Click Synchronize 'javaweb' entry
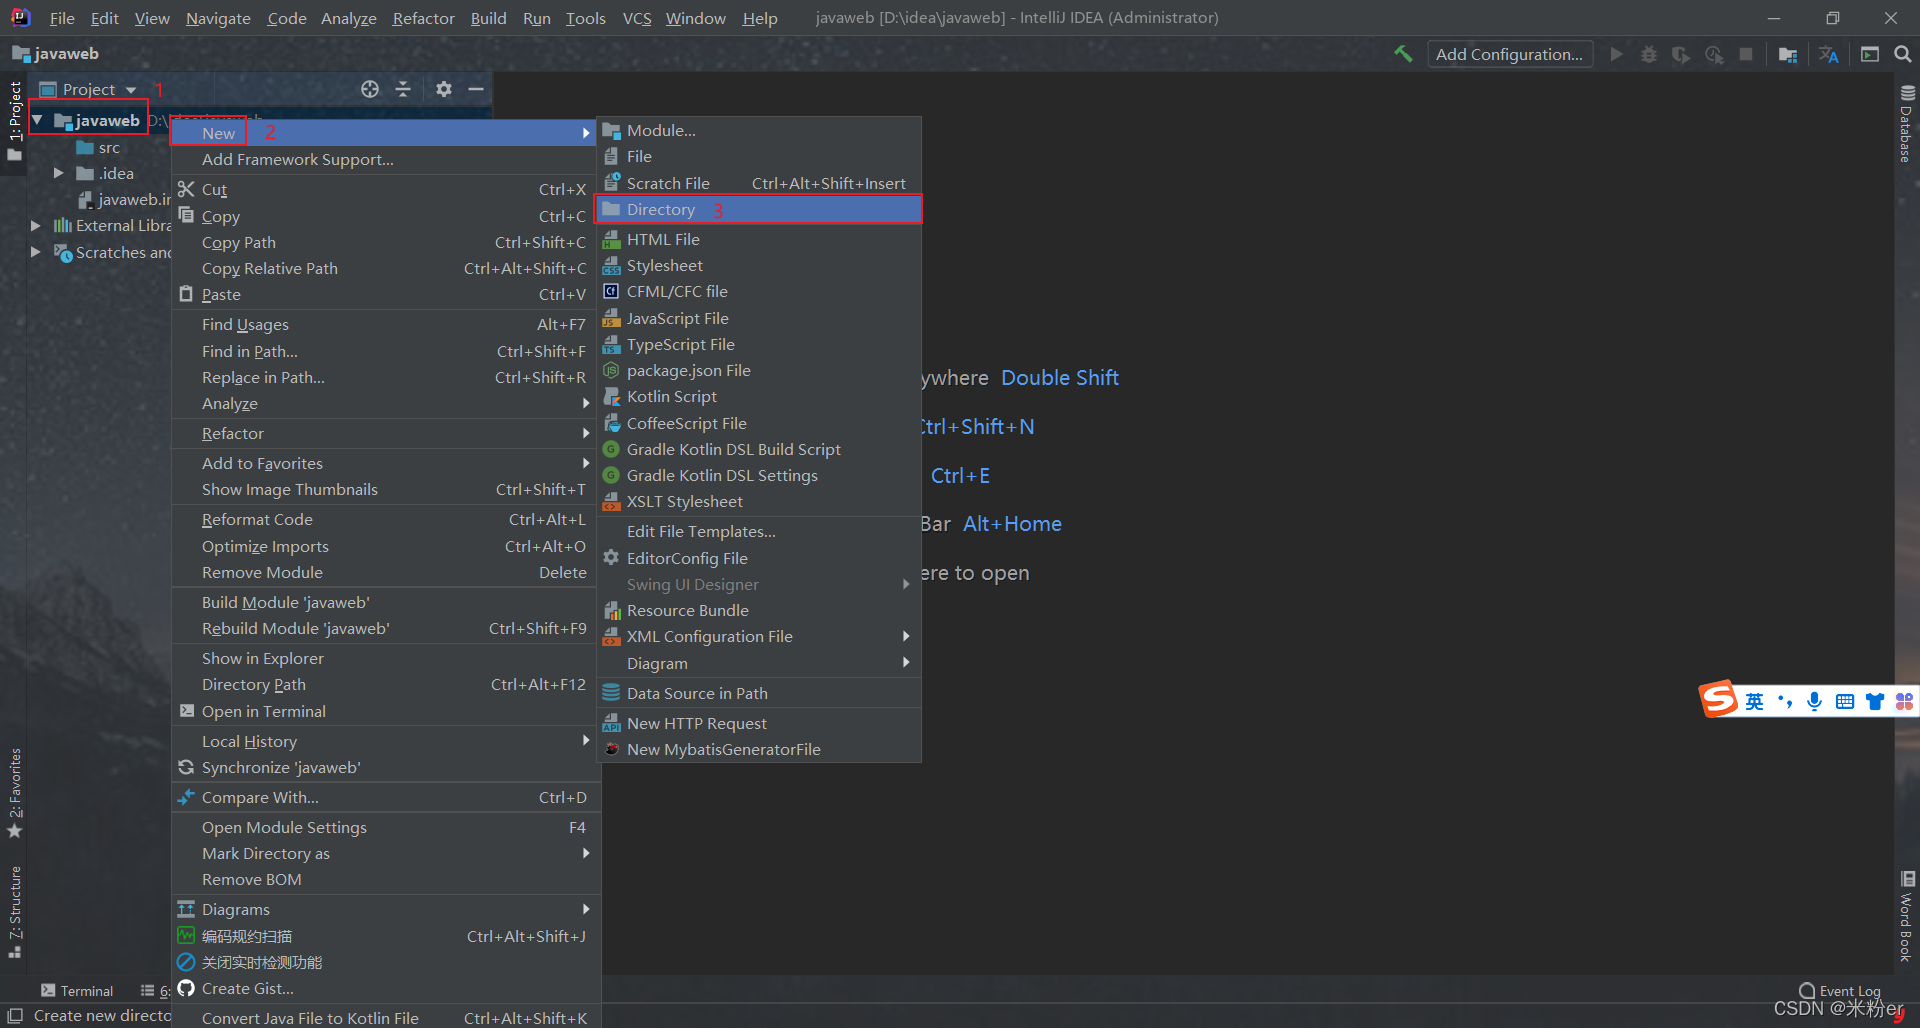This screenshot has height=1028, width=1920. 386,767
